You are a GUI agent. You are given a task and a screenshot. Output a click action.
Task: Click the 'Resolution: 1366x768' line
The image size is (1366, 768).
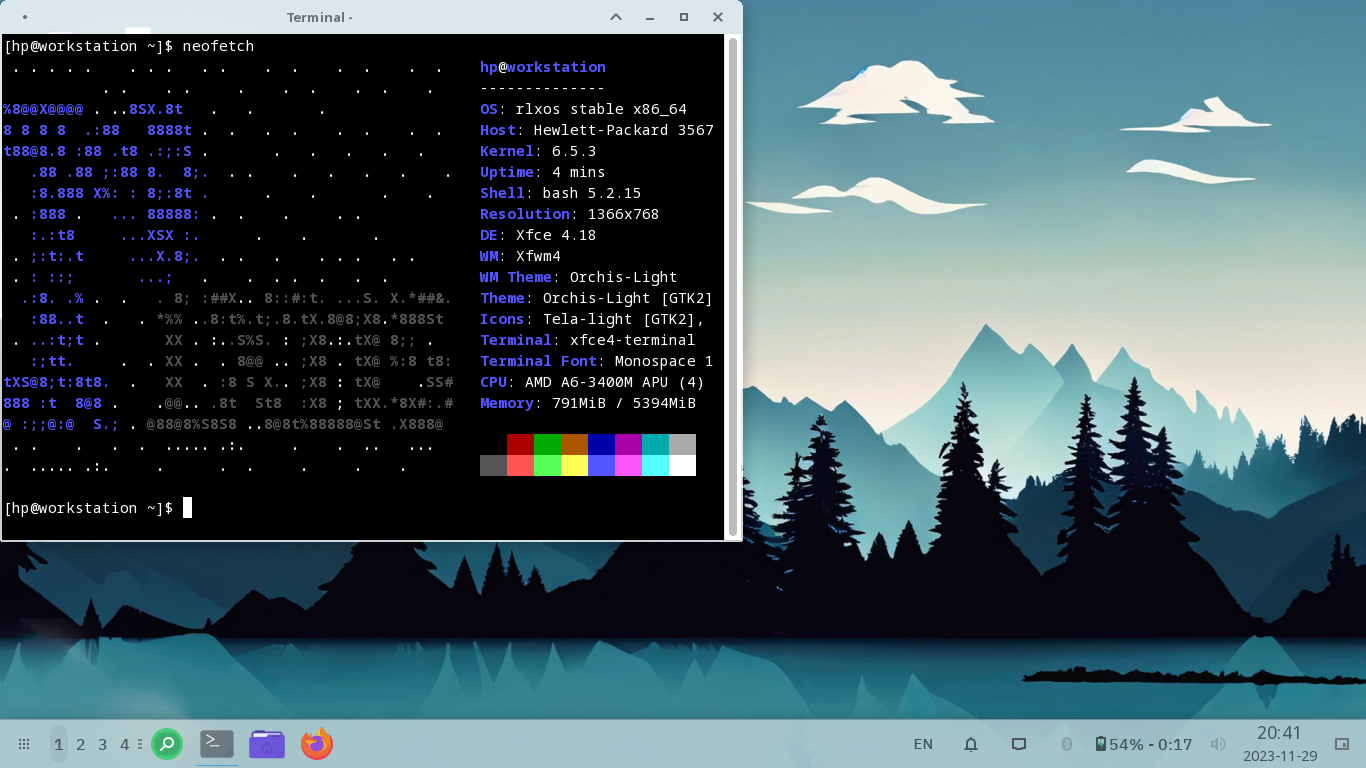(570, 214)
